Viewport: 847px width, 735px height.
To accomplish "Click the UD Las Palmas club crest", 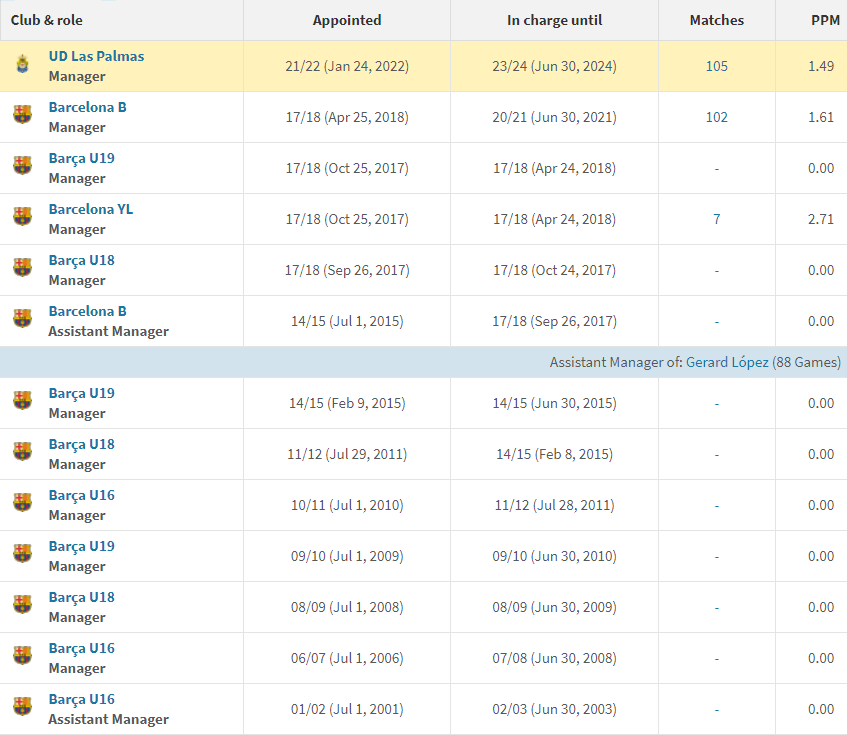I will pos(22,66).
